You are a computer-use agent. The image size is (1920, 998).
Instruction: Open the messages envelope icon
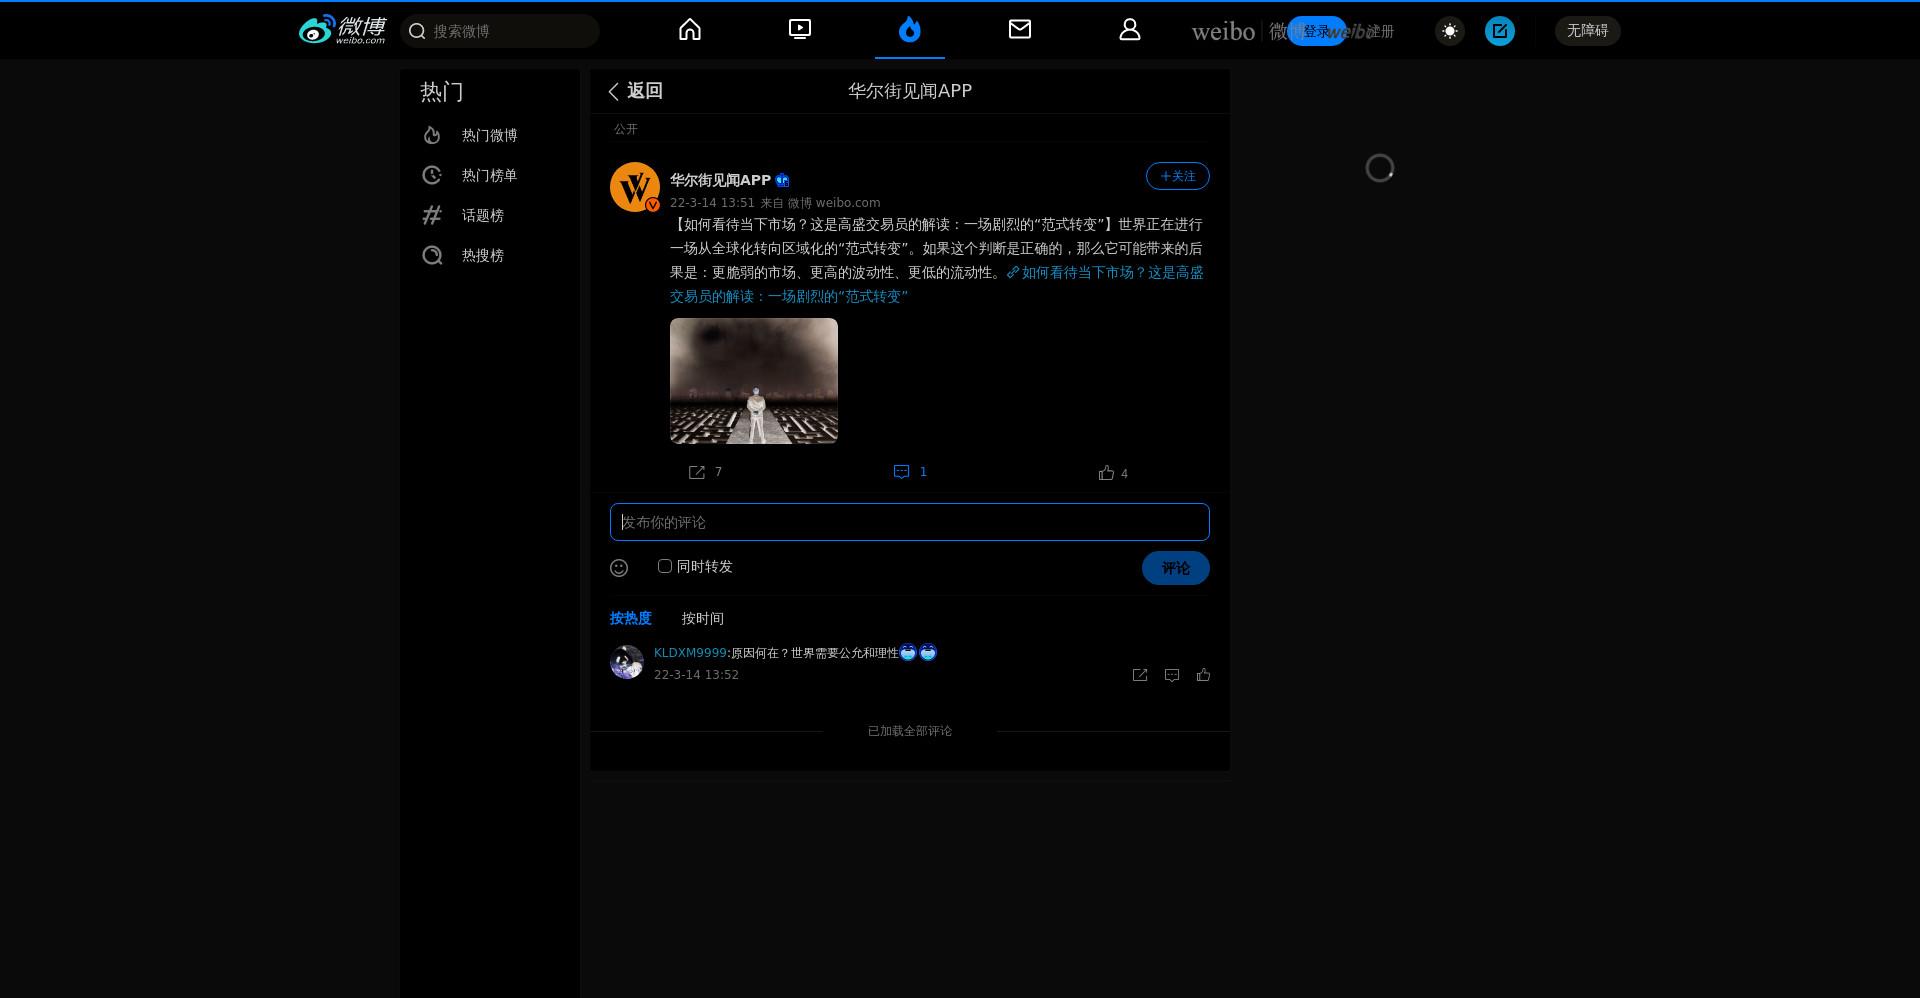[x=1020, y=30]
